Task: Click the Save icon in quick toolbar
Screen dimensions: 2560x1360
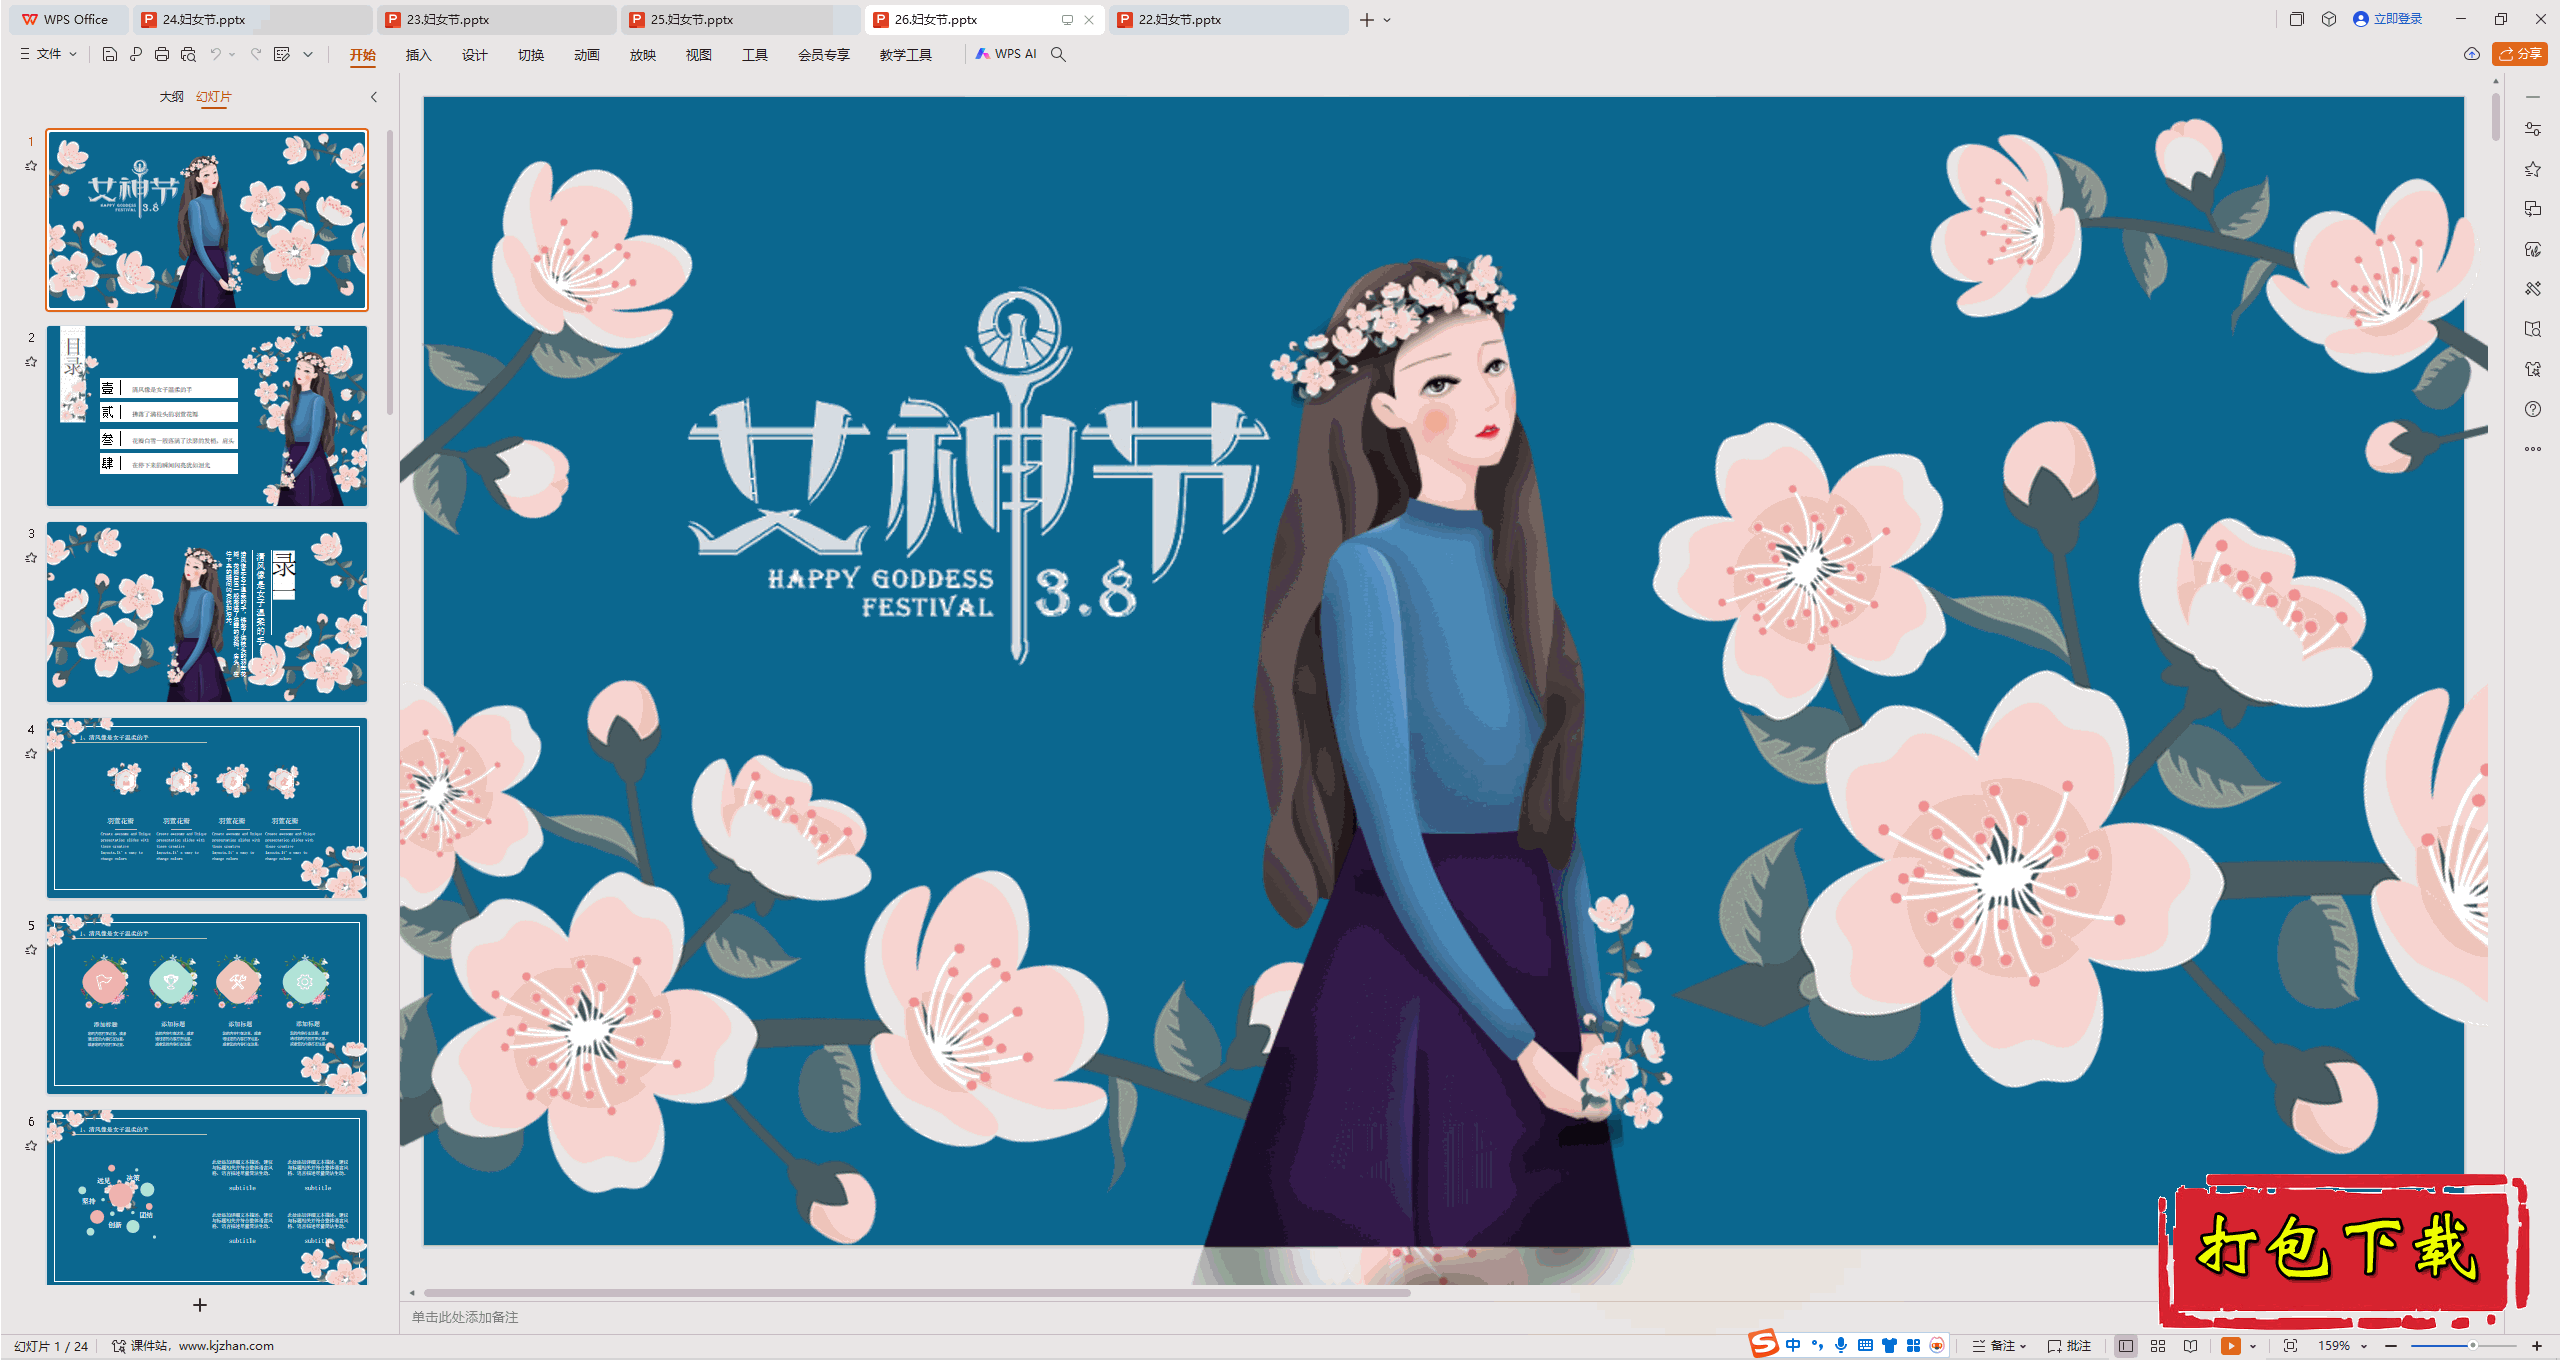Action: [110, 54]
